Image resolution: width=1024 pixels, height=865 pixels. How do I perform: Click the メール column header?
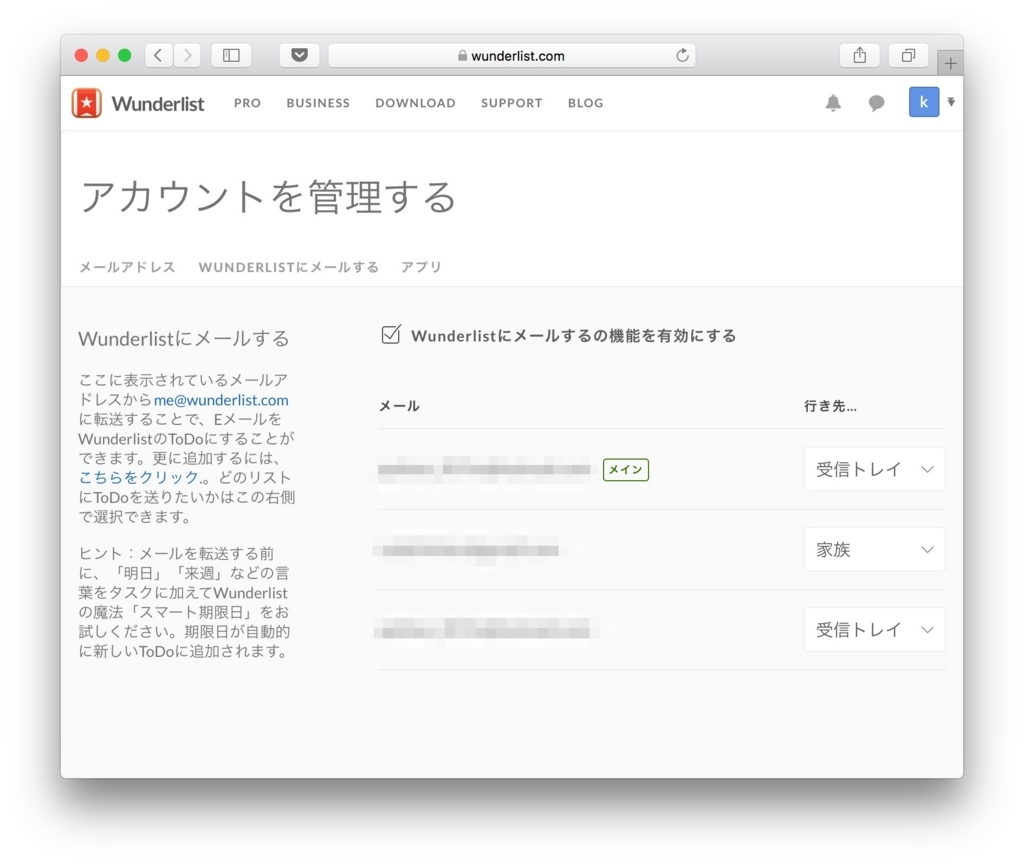(399, 405)
